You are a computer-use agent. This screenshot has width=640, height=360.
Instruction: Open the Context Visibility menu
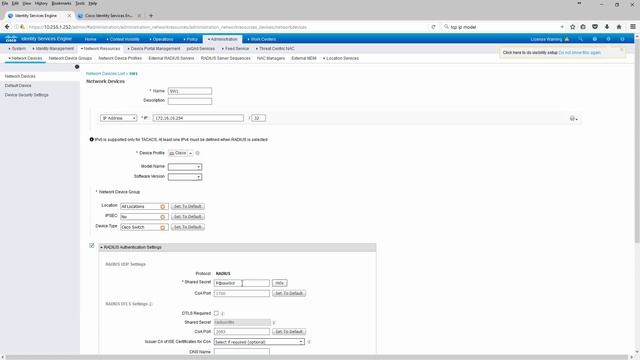(123, 39)
